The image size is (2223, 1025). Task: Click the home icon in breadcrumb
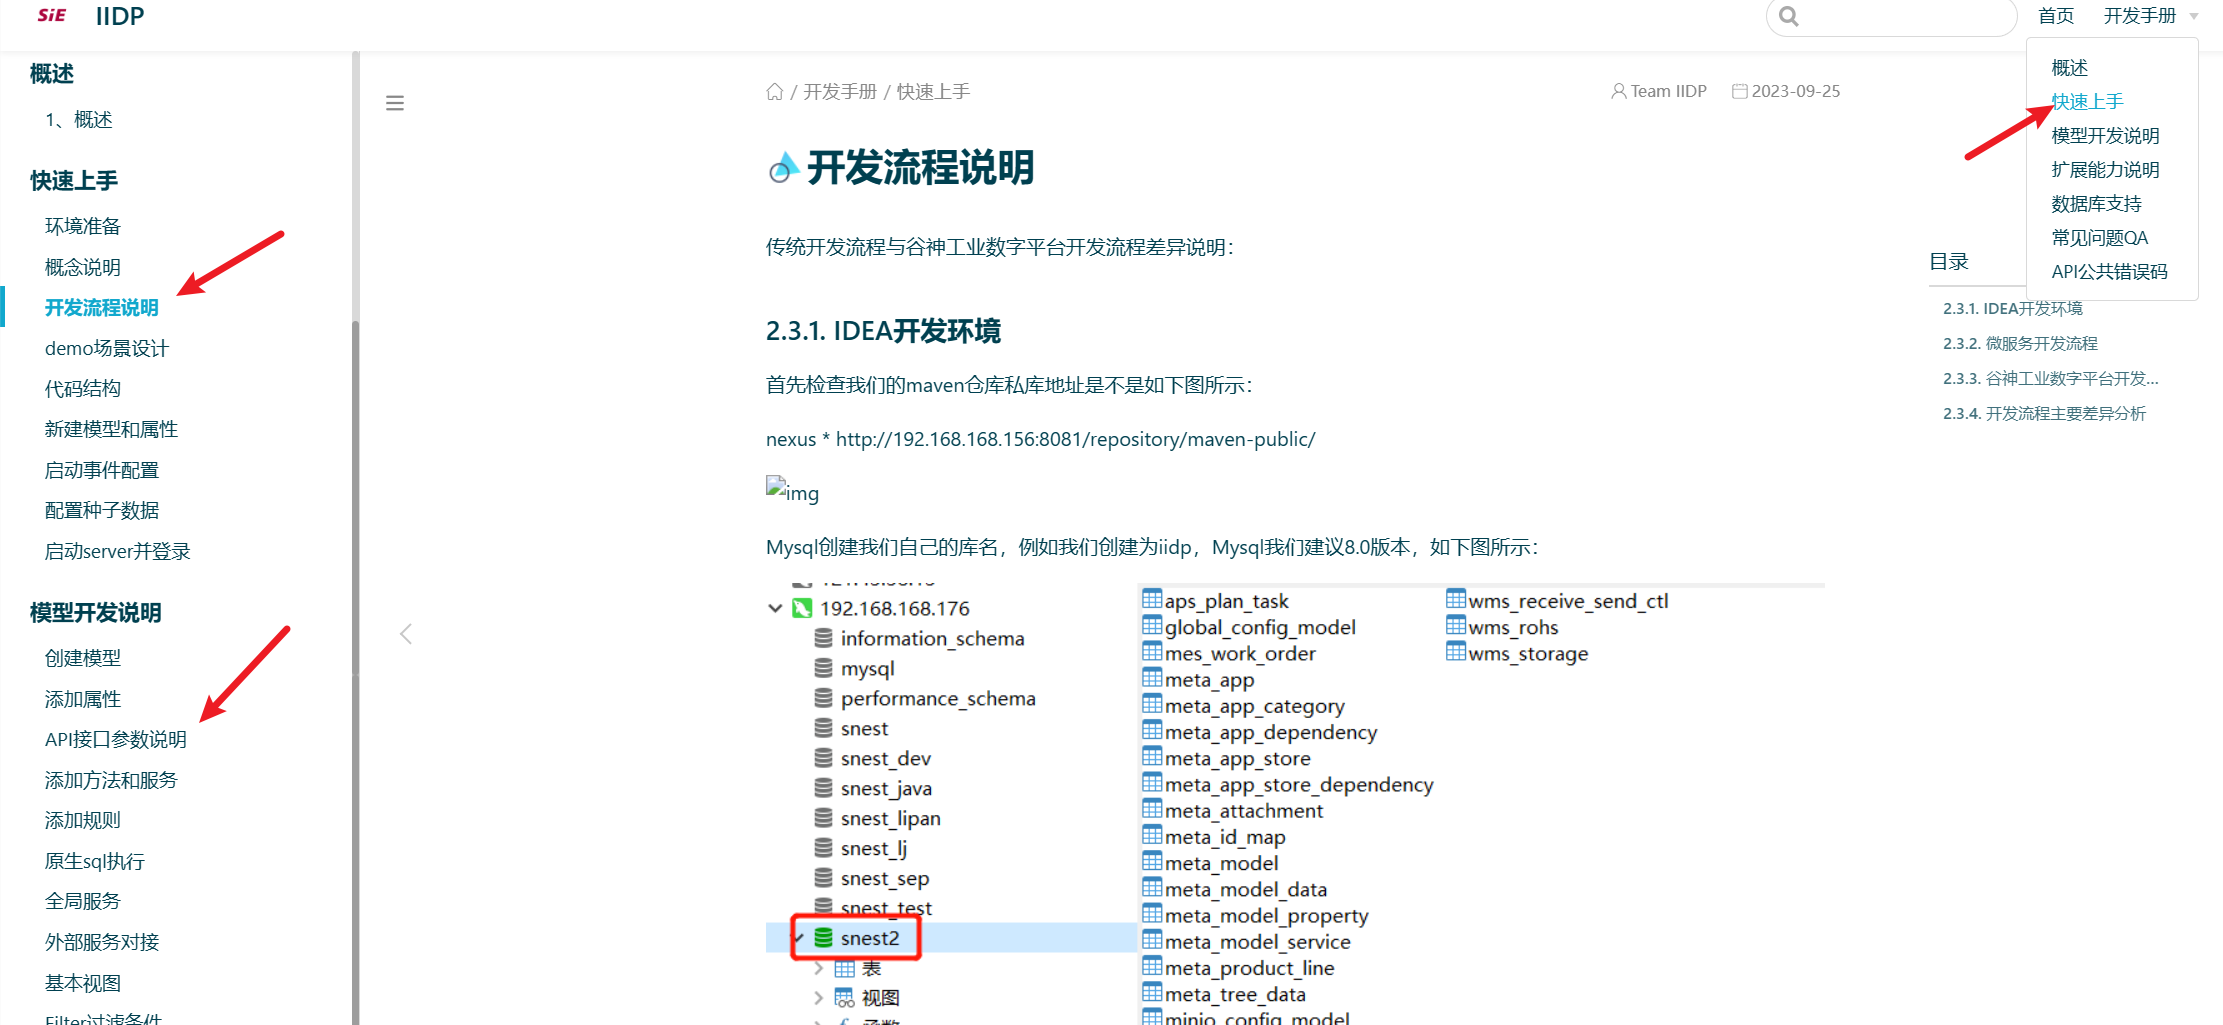774,92
